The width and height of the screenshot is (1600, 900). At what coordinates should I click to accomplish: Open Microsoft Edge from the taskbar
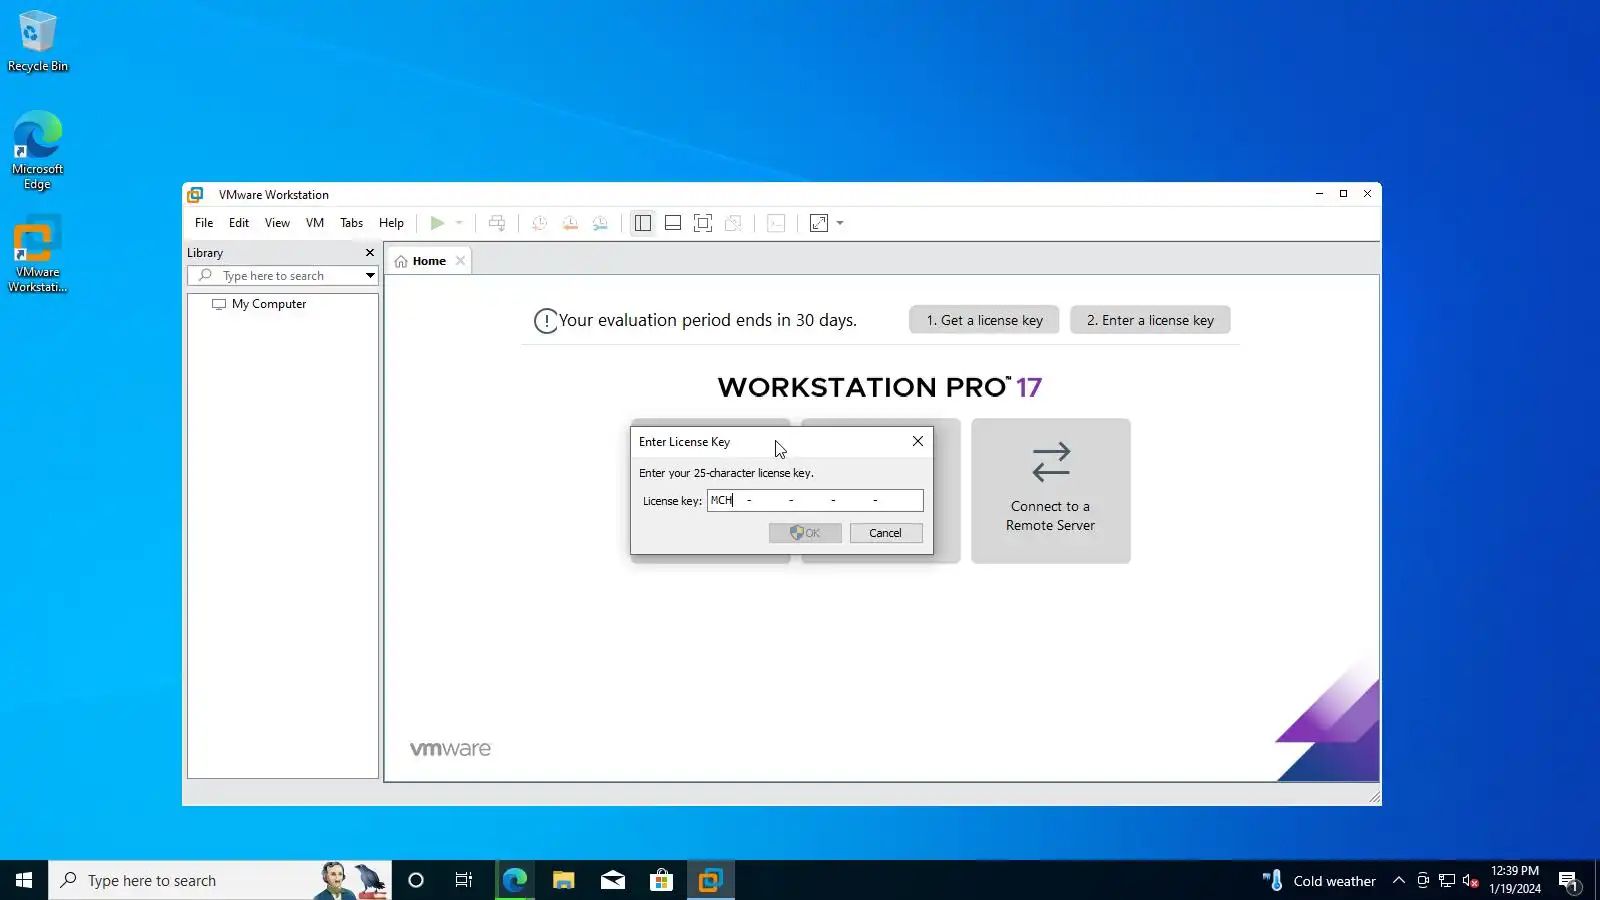click(514, 880)
